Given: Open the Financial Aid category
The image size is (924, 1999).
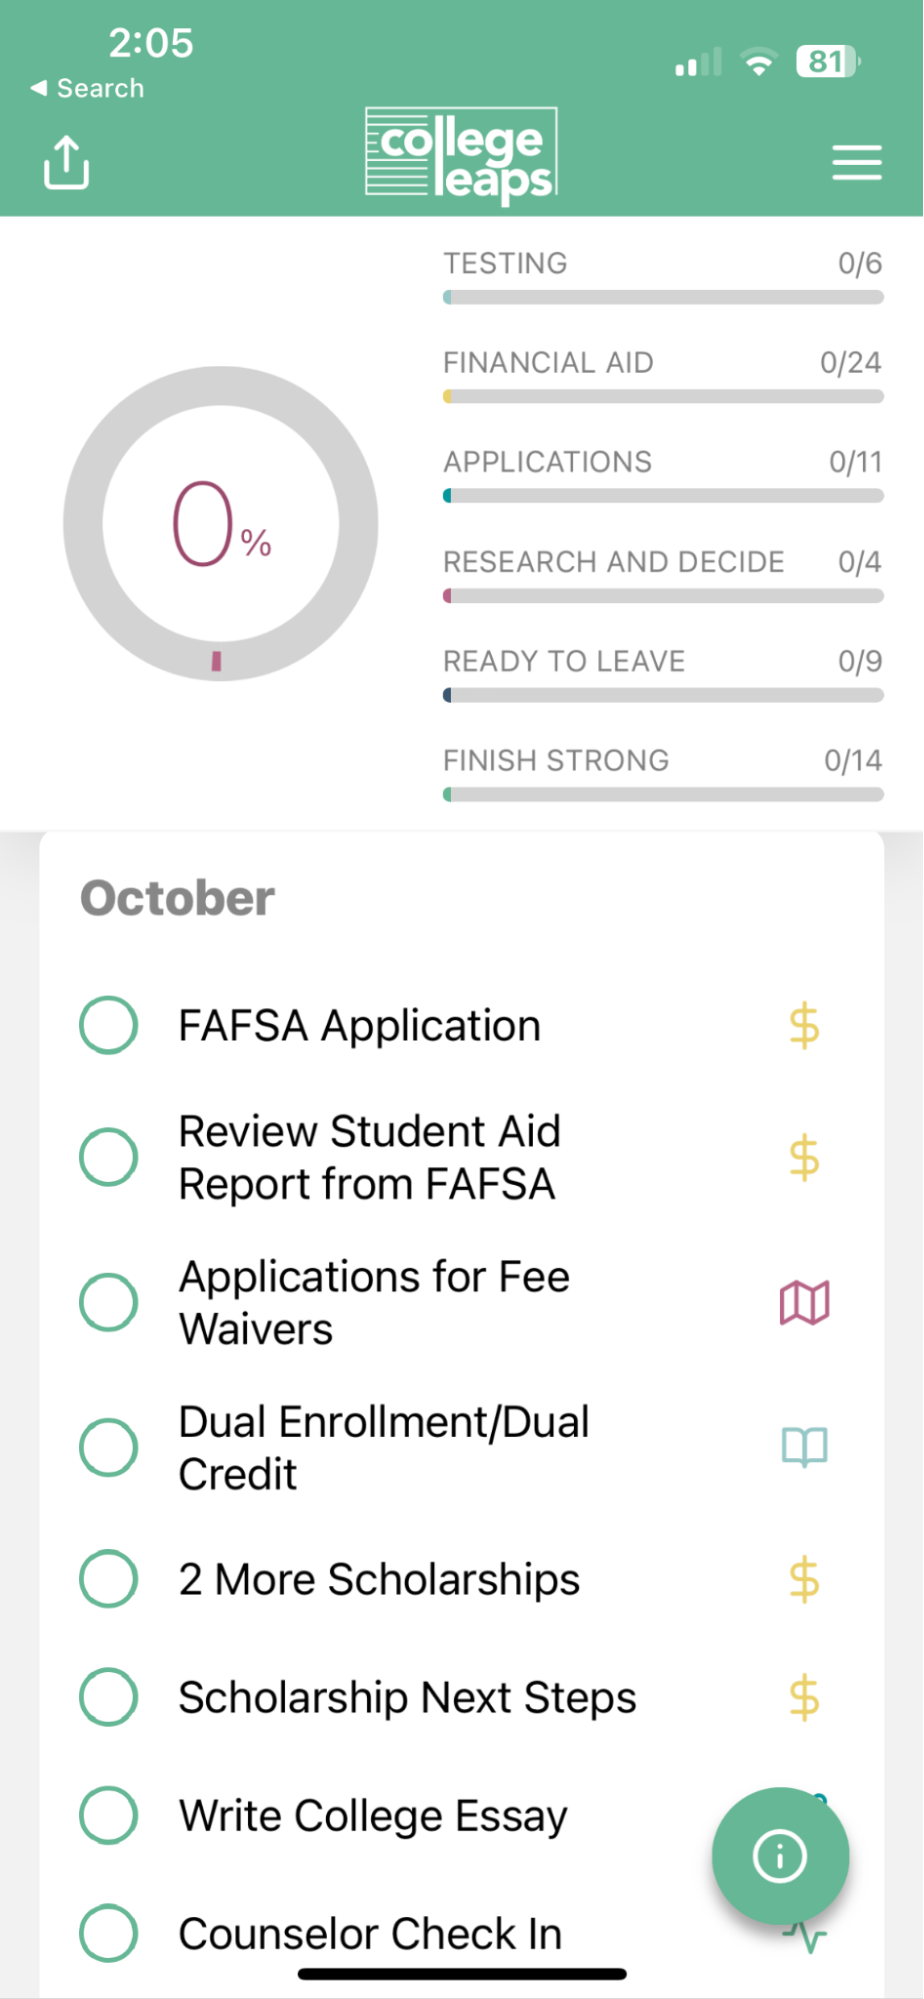Looking at the screenshot, I should click(663, 375).
